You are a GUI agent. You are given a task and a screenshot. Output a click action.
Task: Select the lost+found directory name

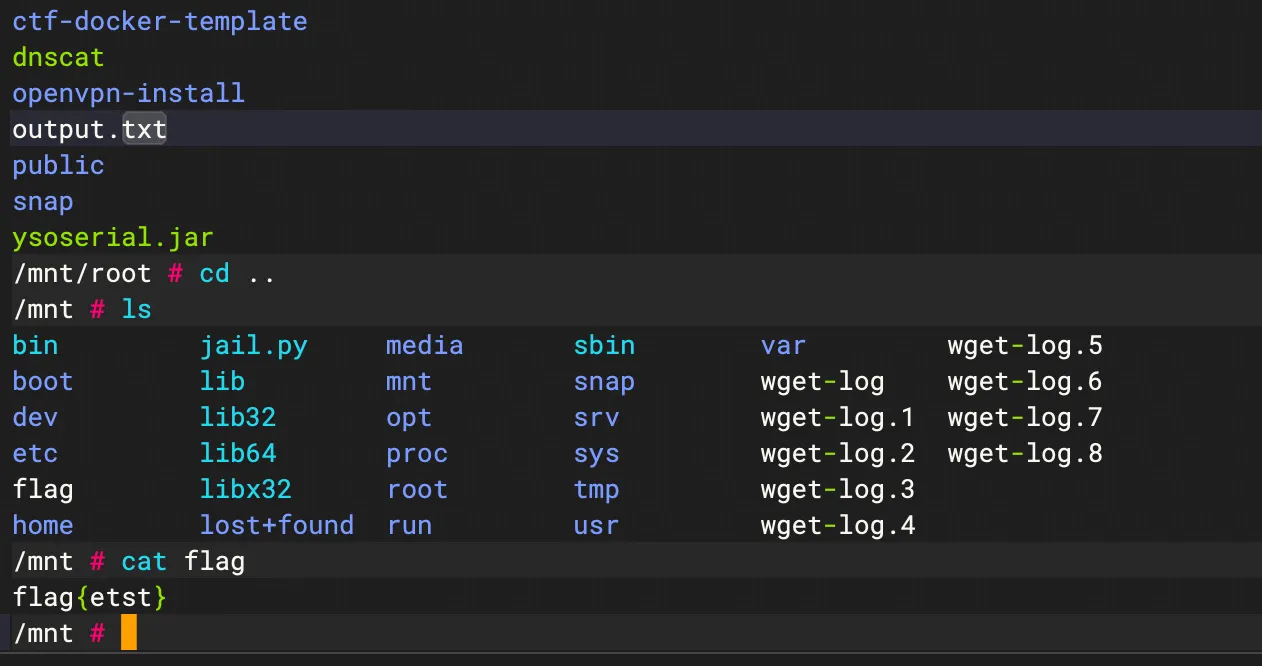tap(277, 525)
